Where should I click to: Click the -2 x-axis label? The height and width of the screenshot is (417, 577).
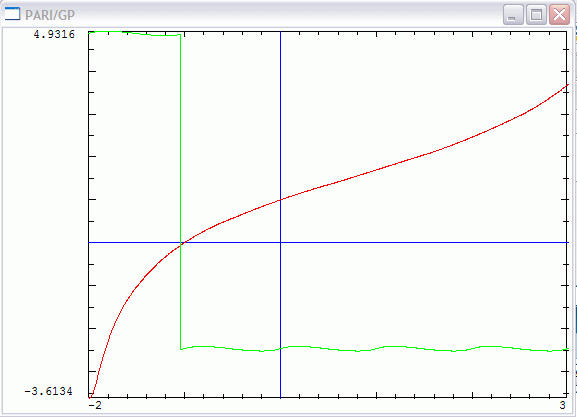(95, 405)
